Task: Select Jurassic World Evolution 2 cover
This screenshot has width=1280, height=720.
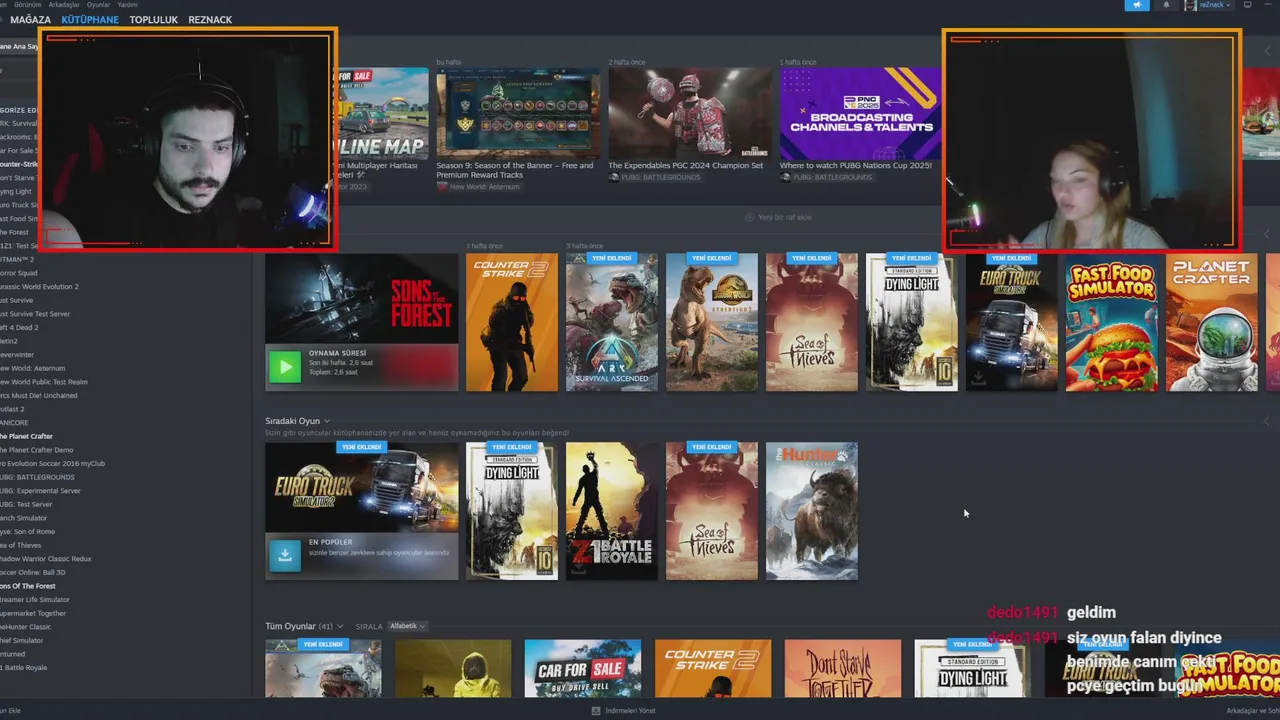Action: 711,322
